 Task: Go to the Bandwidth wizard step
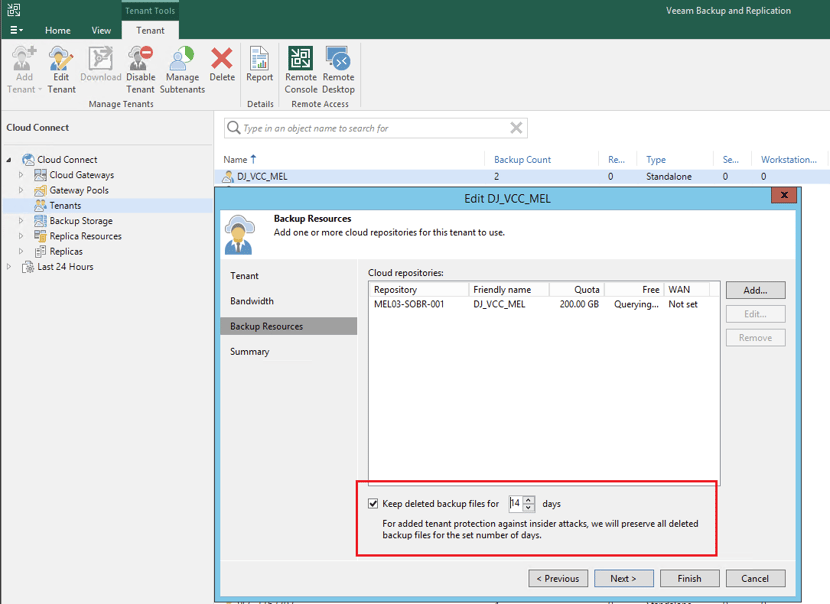click(x=252, y=301)
